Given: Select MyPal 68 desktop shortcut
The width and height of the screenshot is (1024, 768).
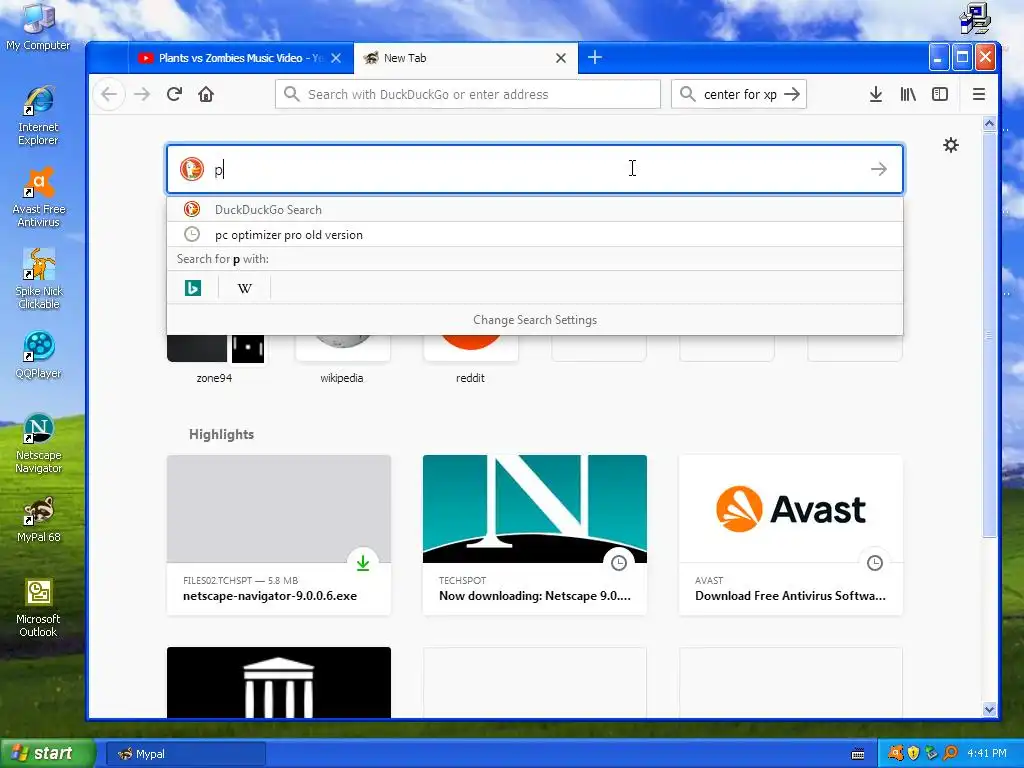Looking at the screenshot, I should [38, 520].
